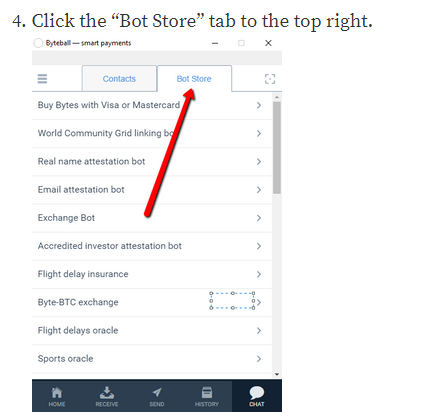Click the scrollbar down arrow
Viewport: 422px width, 419px height.
pyautogui.click(x=277, y=374)
